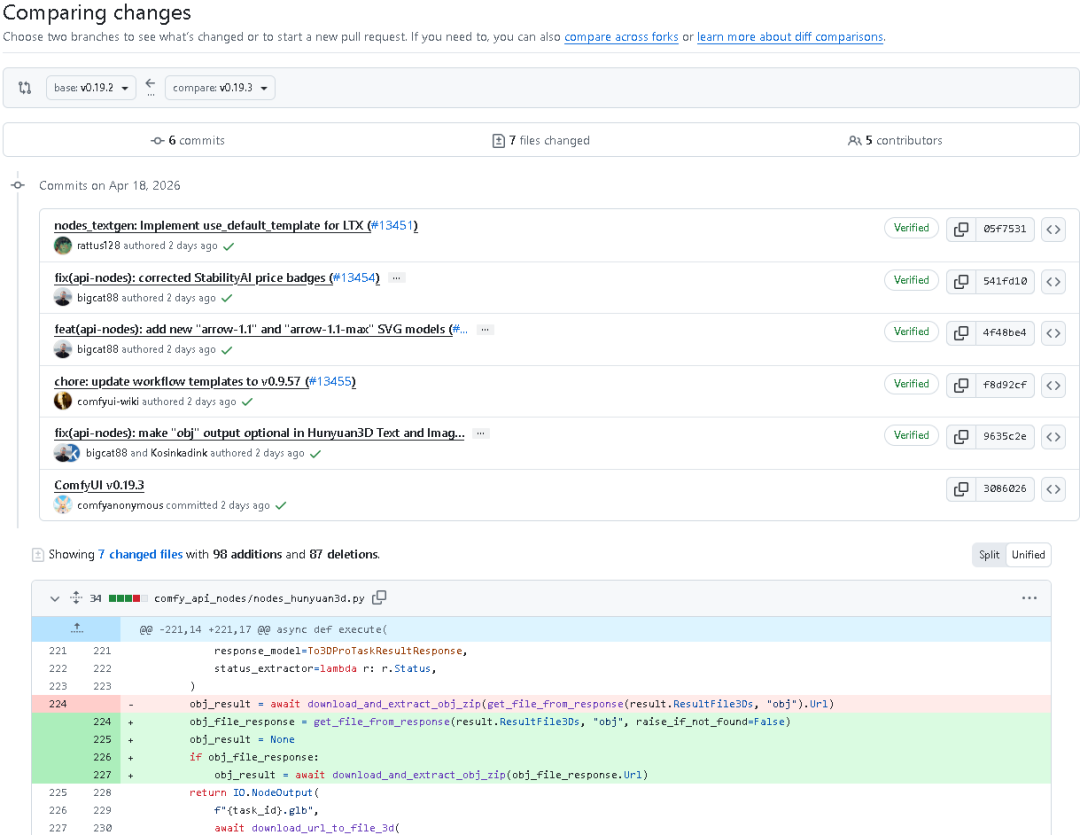Switch to the 6 commits tab

click(x=187, y=141)
